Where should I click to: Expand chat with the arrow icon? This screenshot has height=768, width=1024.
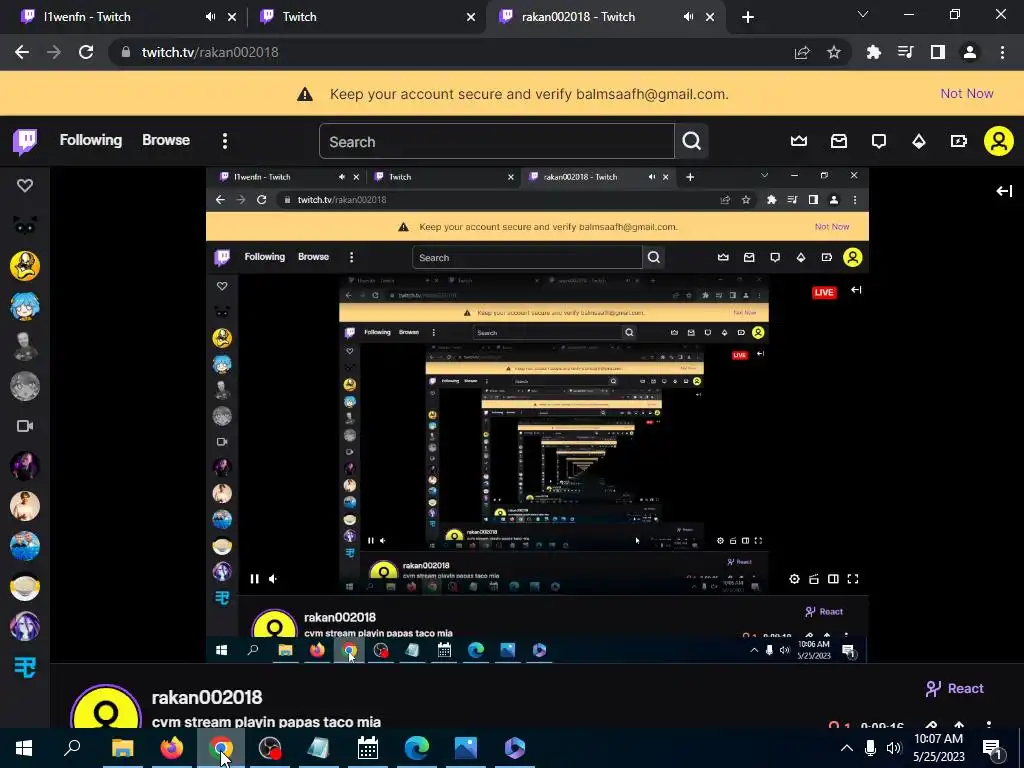[1004, 191]
